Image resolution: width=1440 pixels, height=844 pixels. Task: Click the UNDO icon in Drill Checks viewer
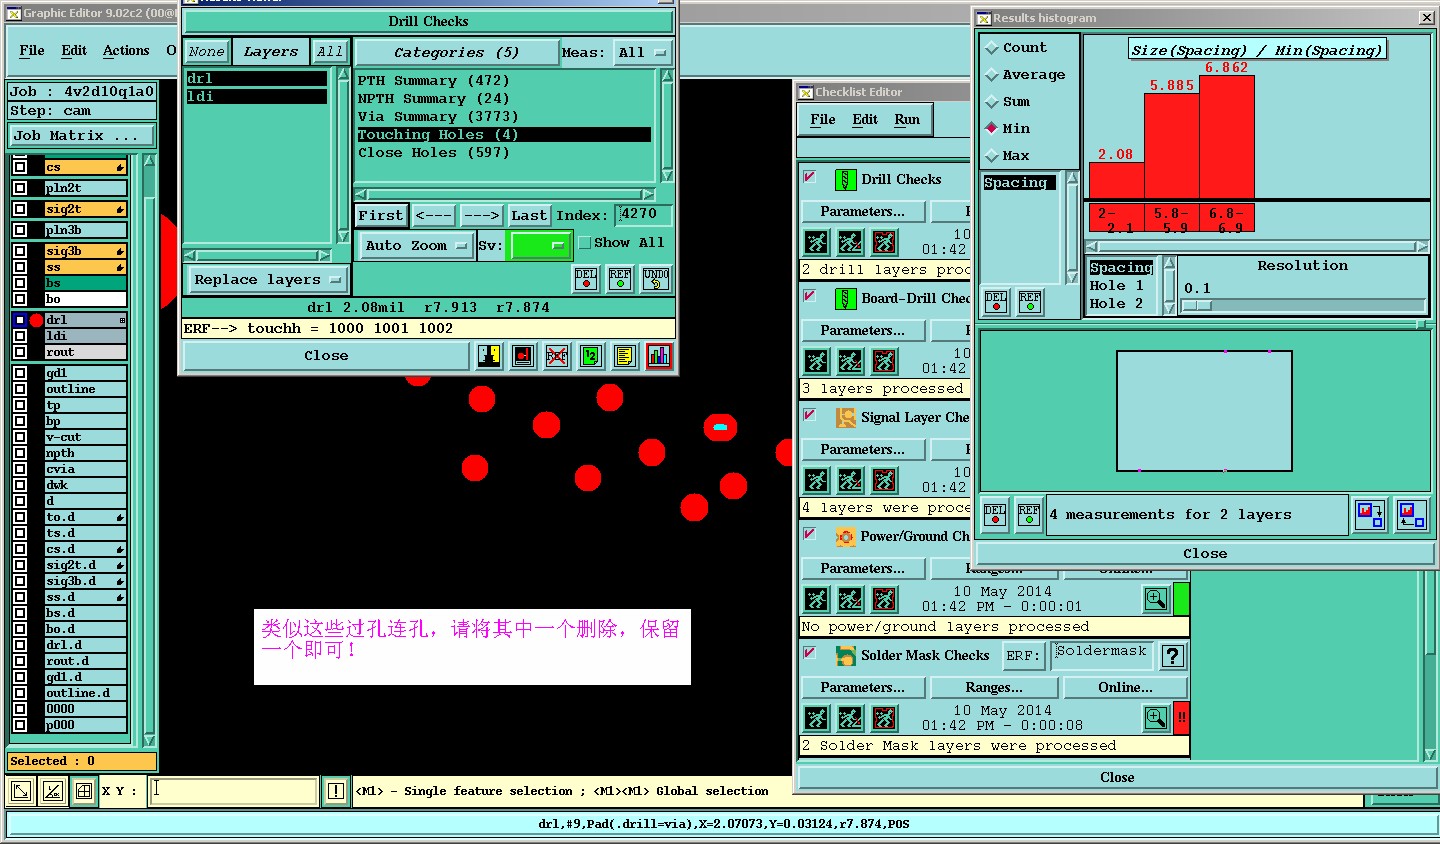pos(656,279)
